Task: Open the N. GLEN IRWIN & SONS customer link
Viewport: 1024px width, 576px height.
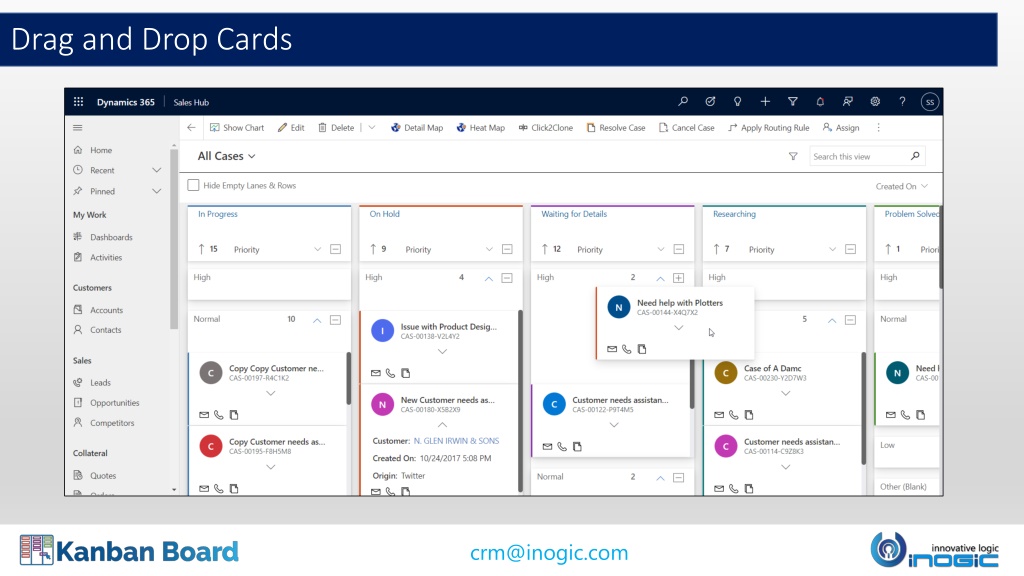Action: click(456, 441)
